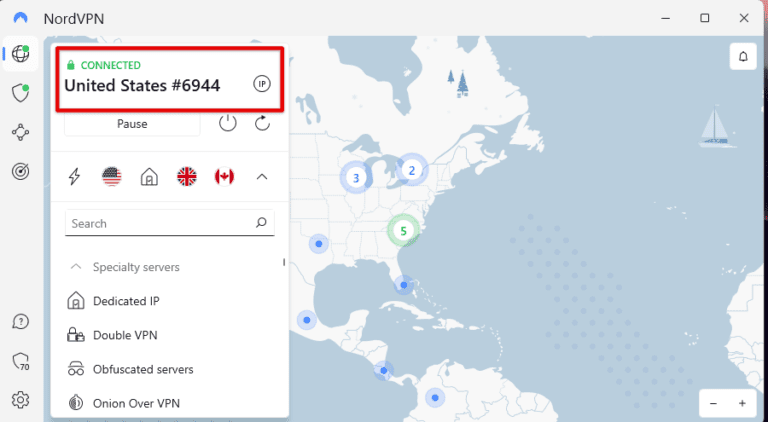
Task: Open the Threat Protection shield icon
Action: (20, 93)
